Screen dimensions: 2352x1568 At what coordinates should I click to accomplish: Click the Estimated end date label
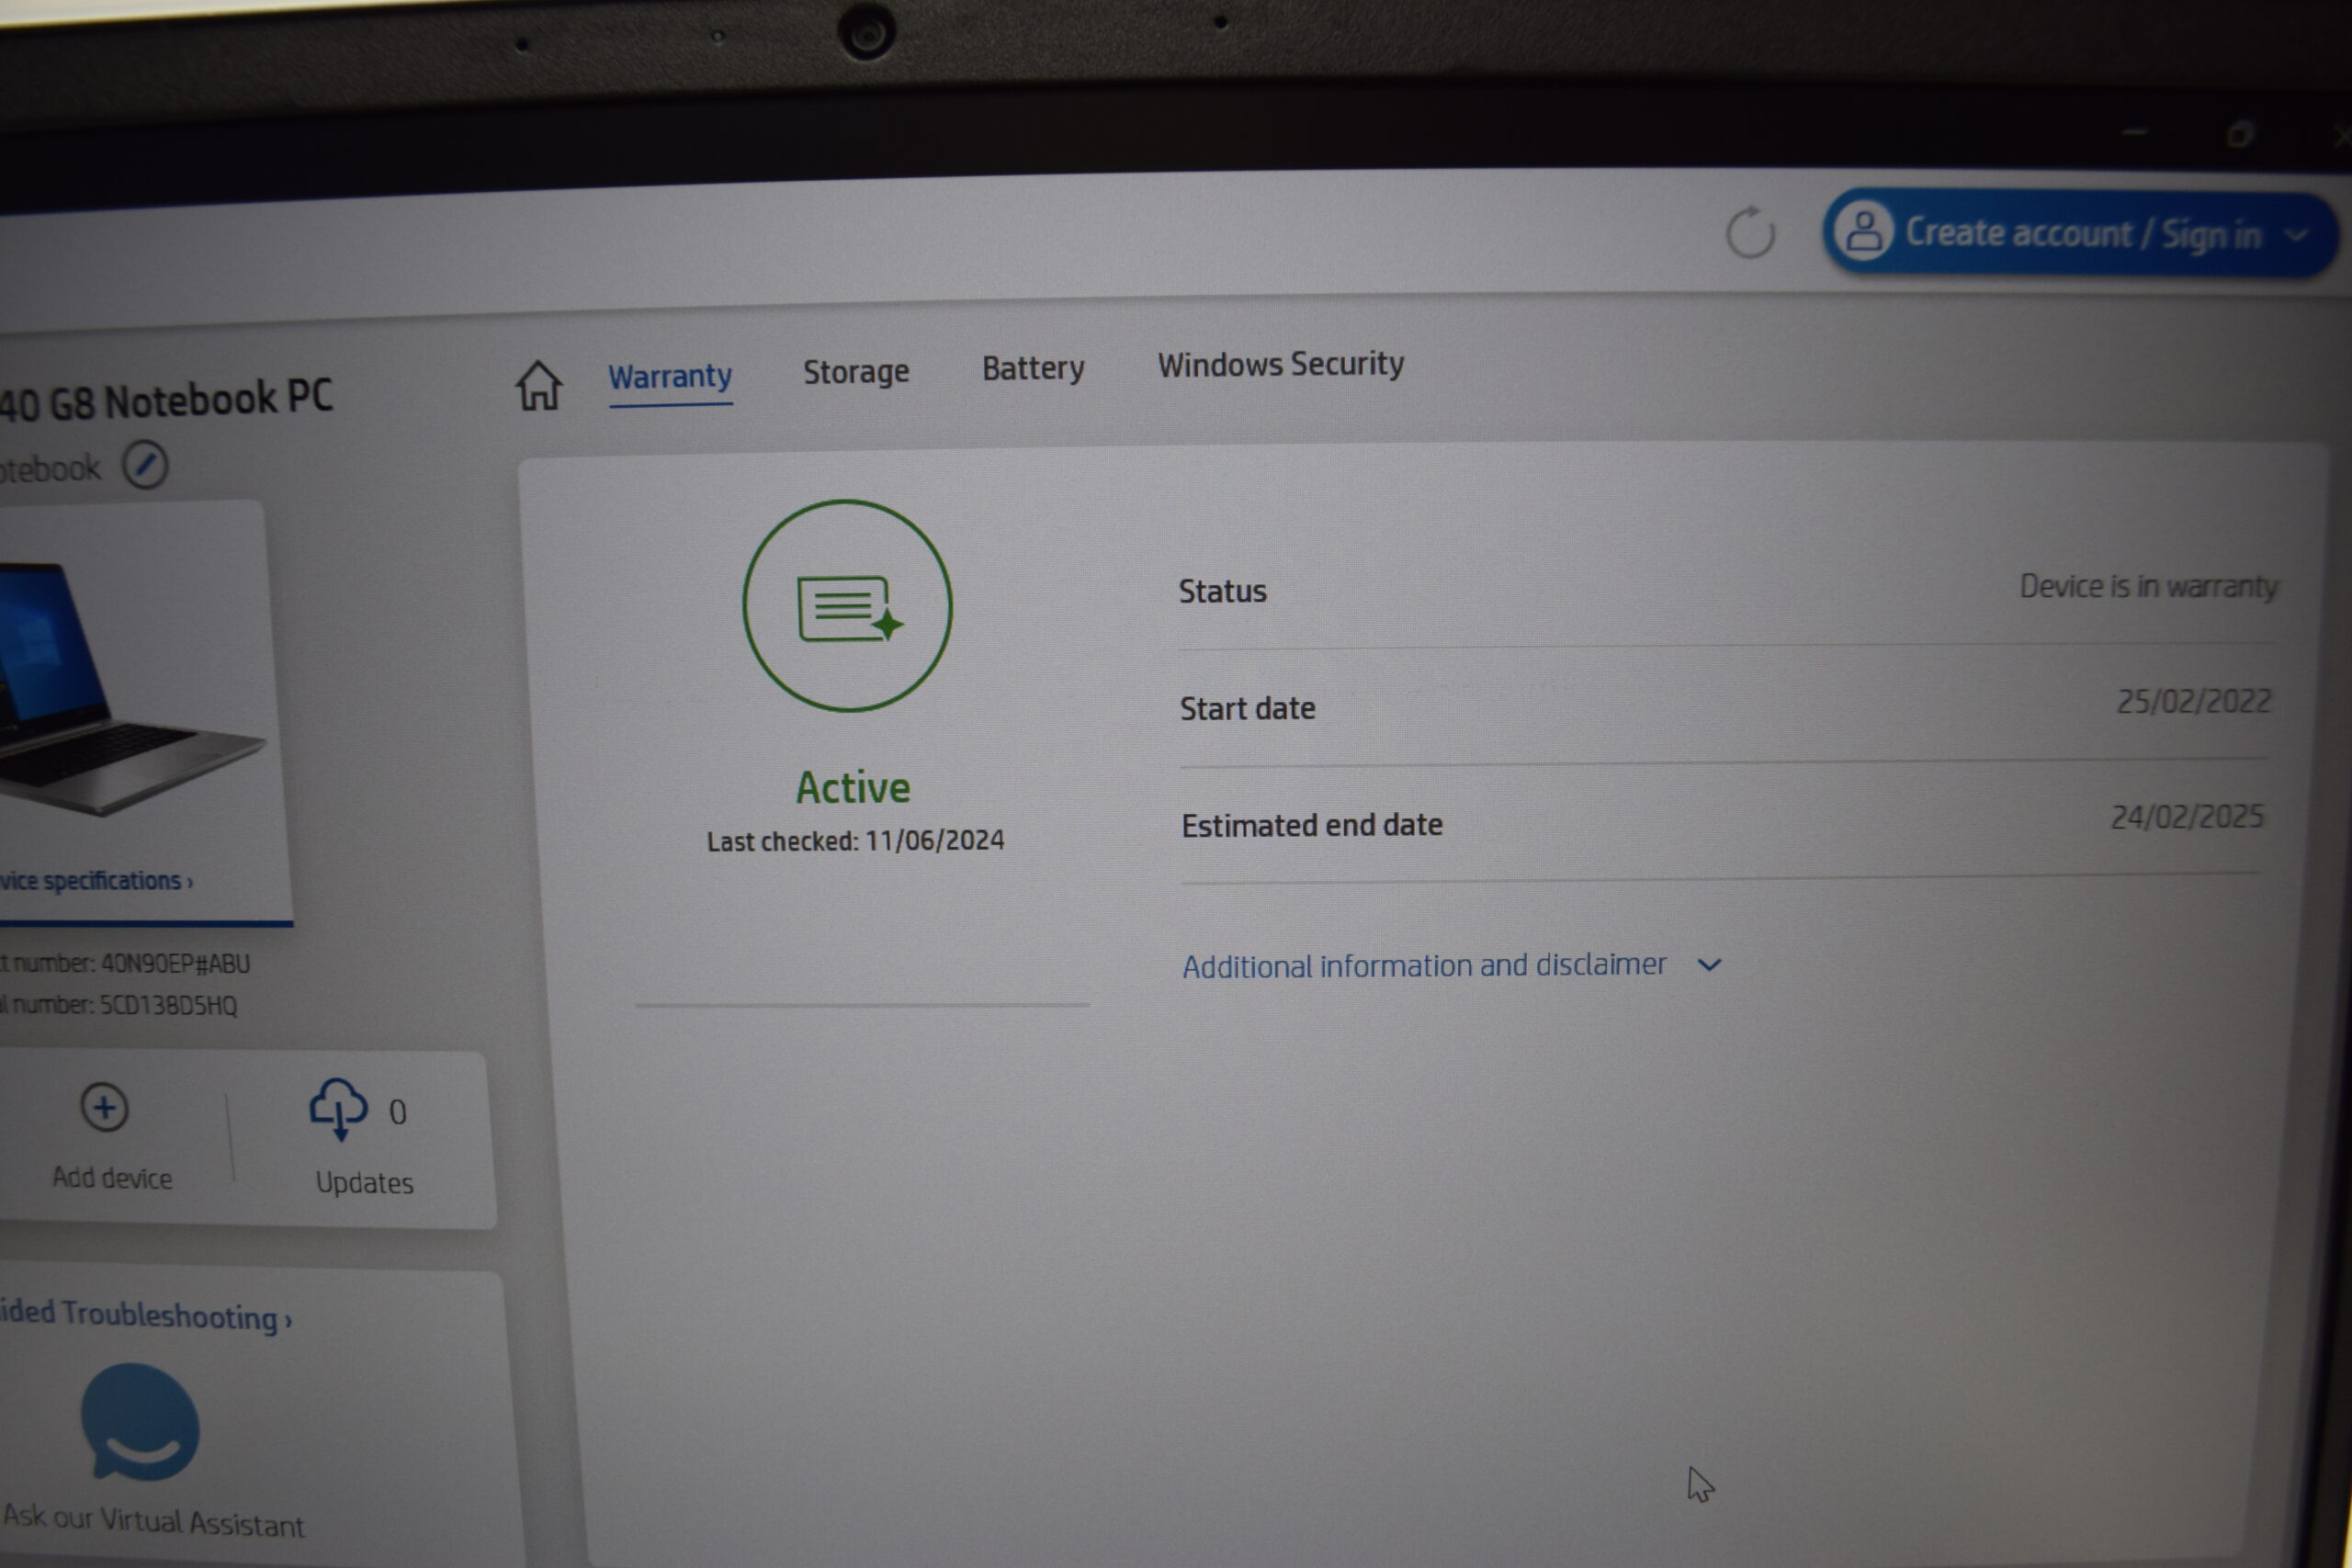click(x=1312, y=826)
